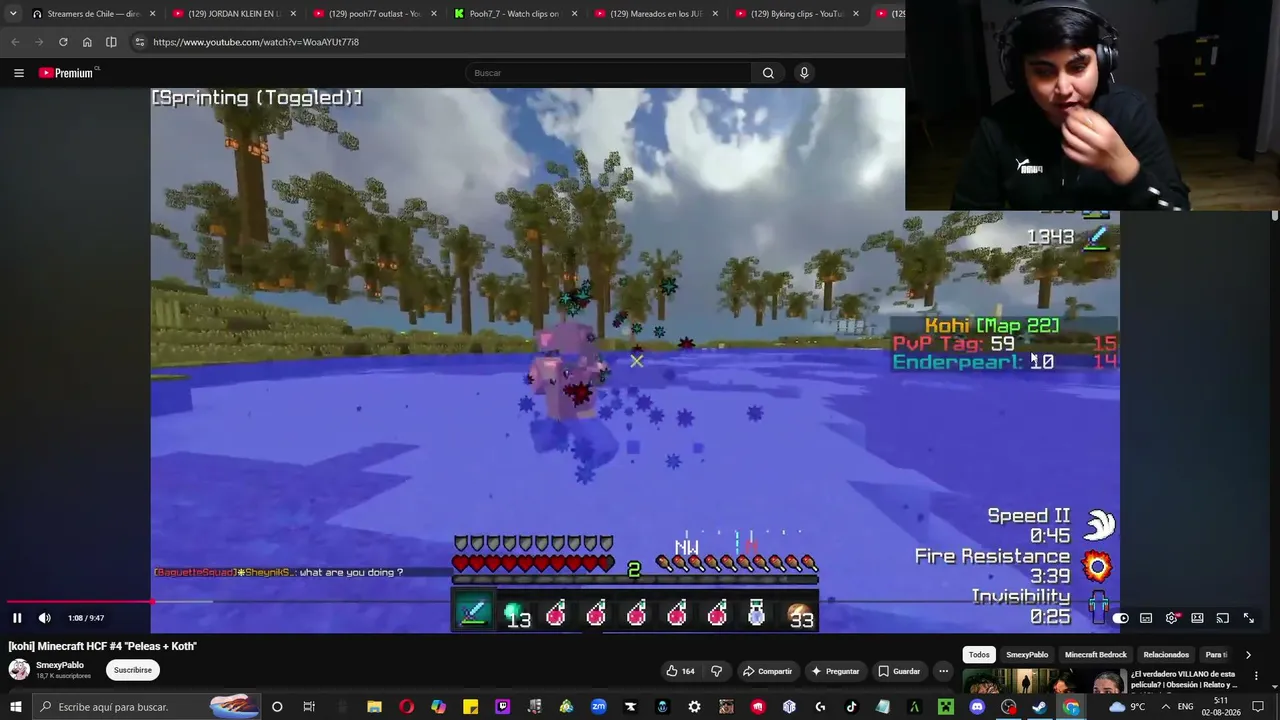Save video with Guardar button
The image size is (1280, 720).
899,671
